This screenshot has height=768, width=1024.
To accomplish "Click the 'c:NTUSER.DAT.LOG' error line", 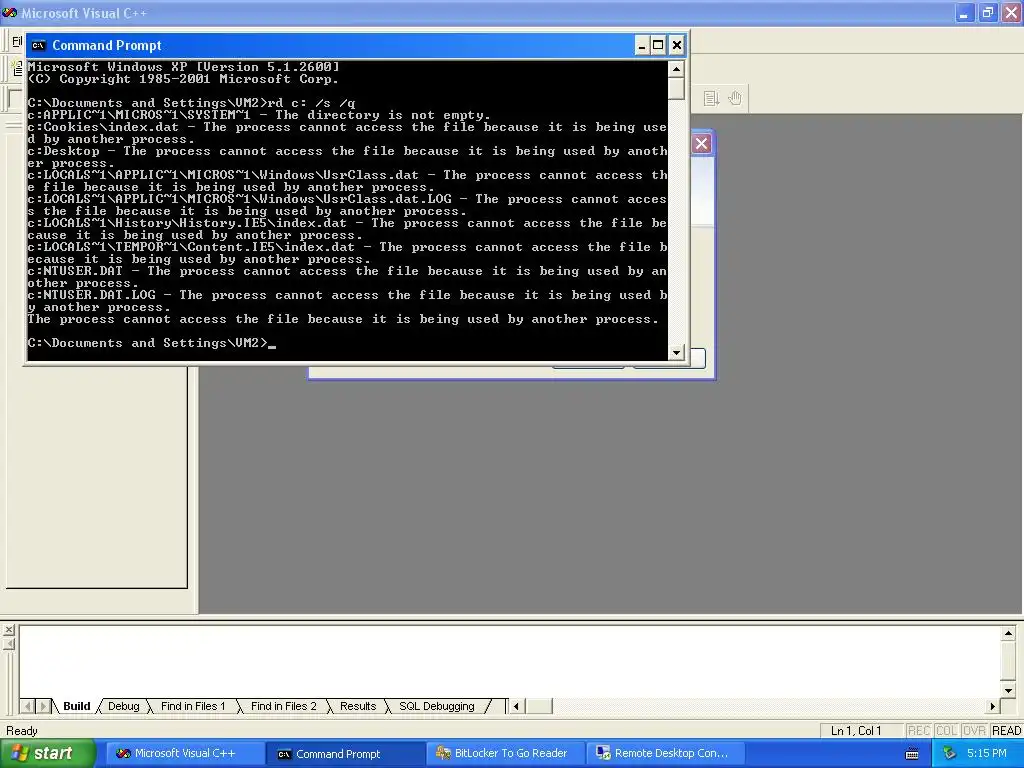I will click(347, 301).
